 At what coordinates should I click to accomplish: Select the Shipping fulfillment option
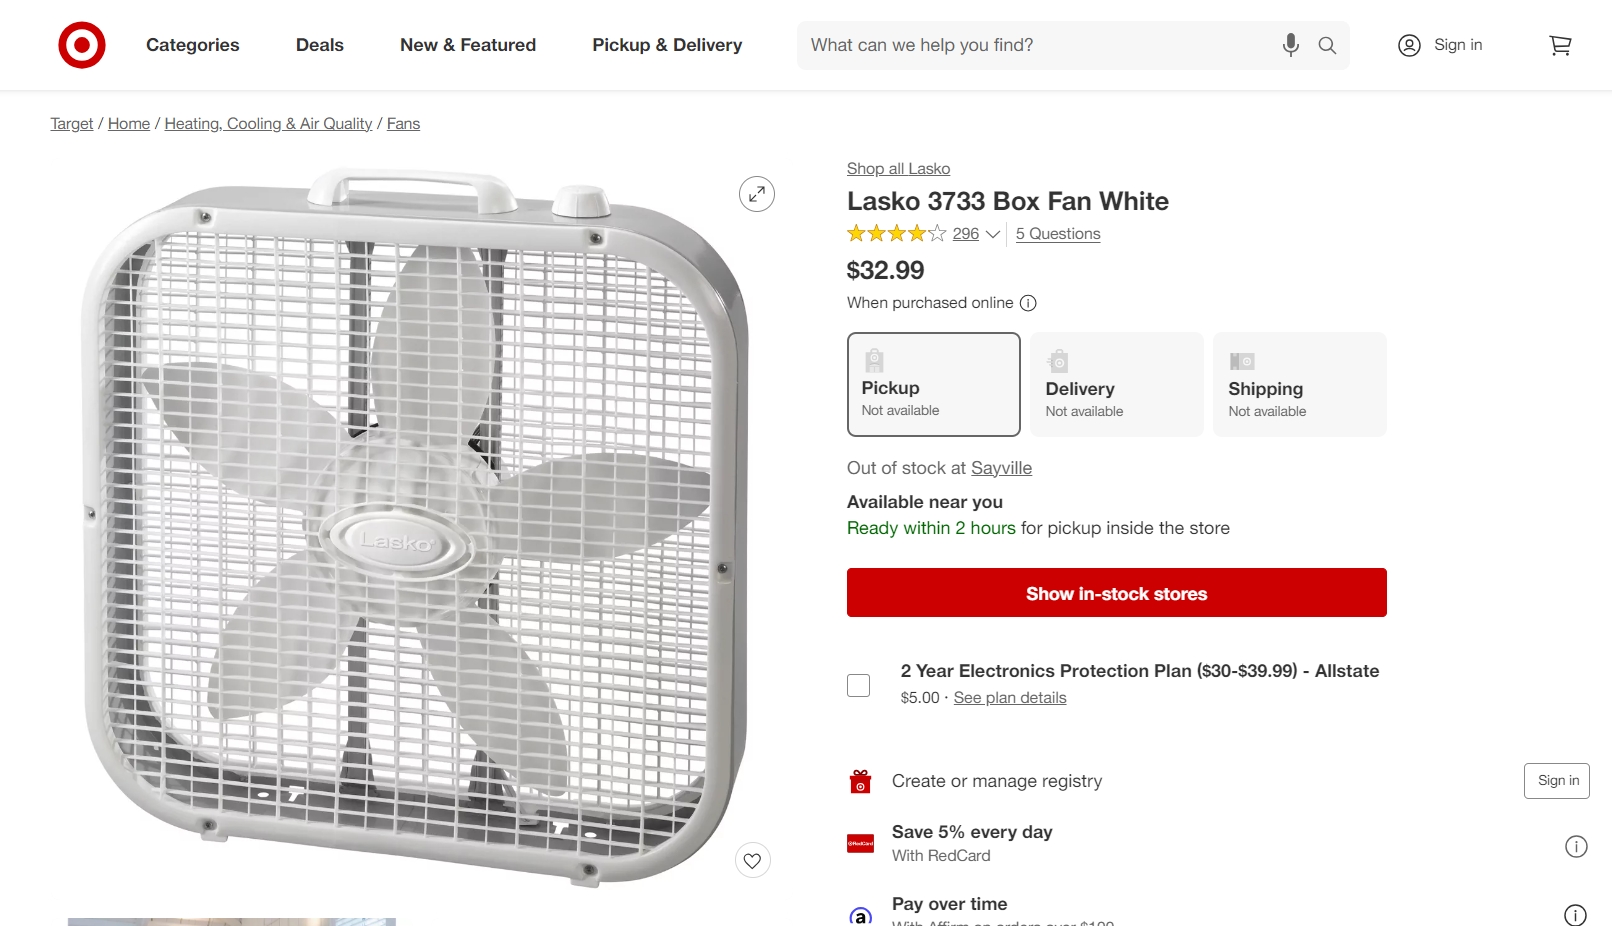[1299, 385]
